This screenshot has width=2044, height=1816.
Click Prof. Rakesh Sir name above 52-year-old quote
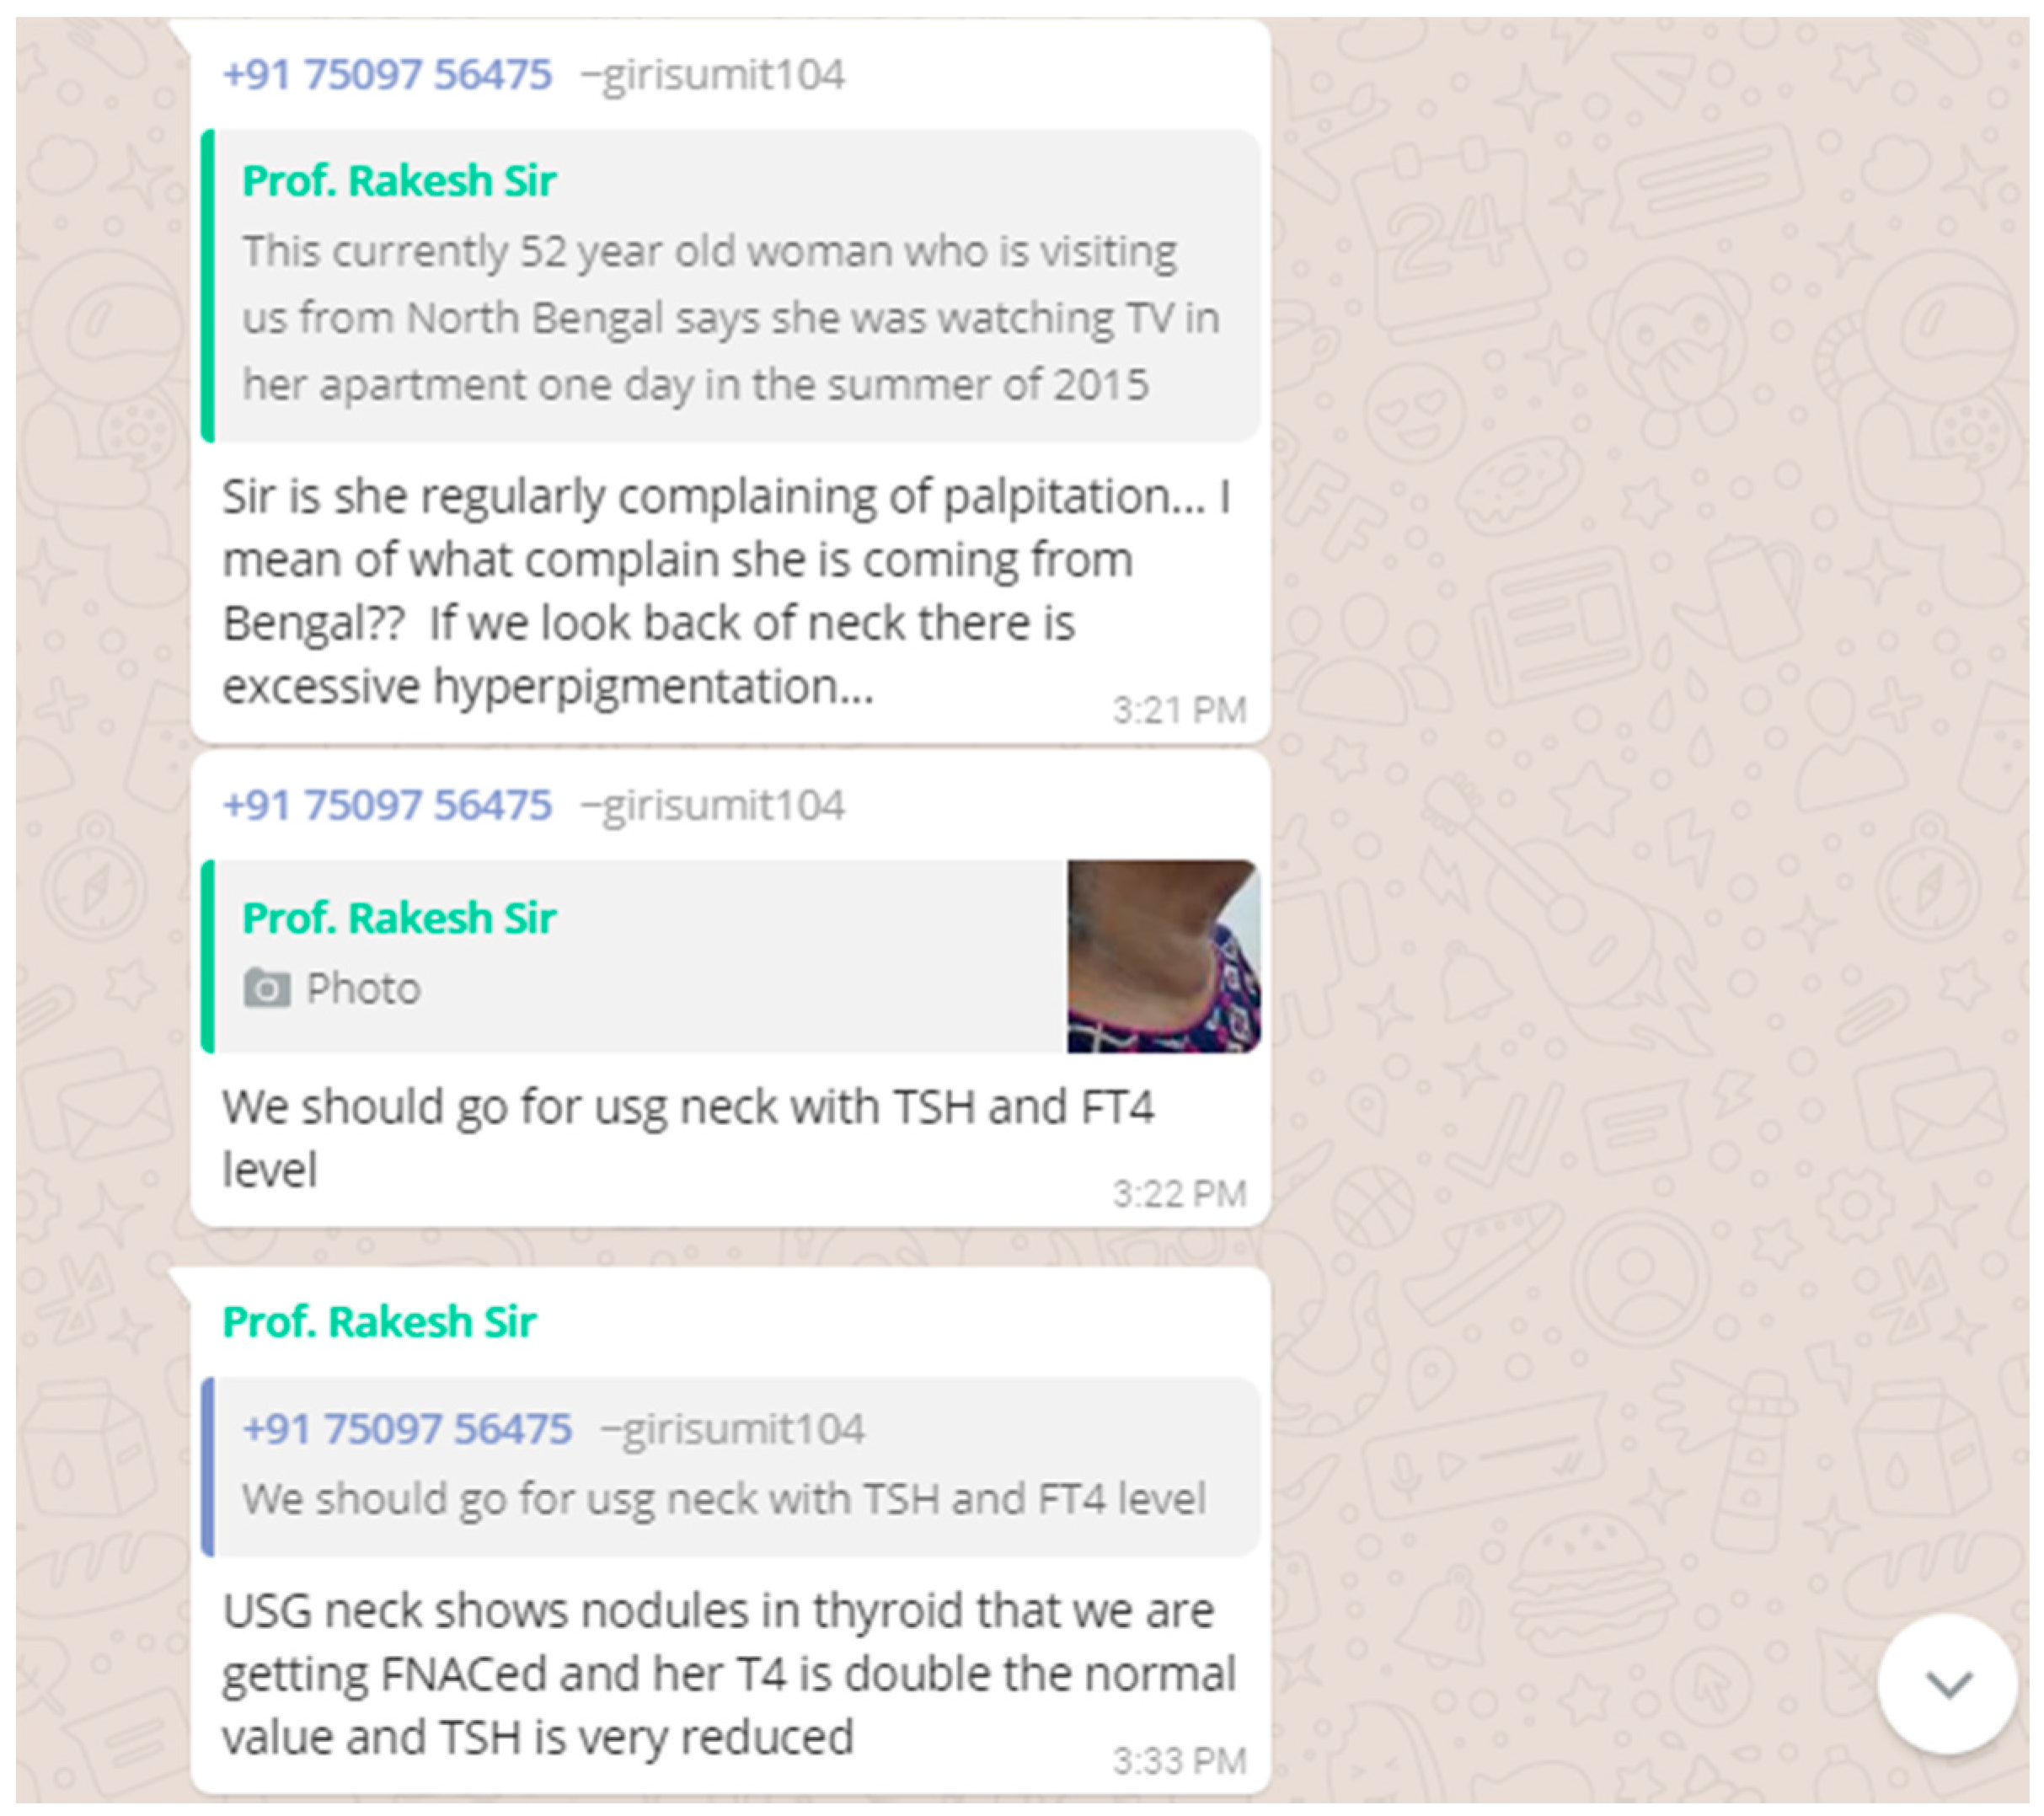(399, 181)
